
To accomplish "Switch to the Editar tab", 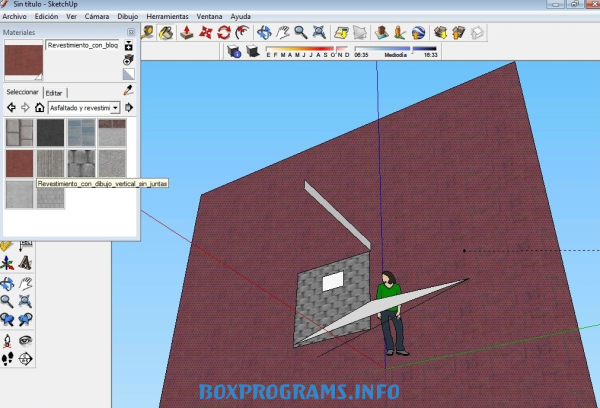I will pyautogui.click(x=54, y=93).
